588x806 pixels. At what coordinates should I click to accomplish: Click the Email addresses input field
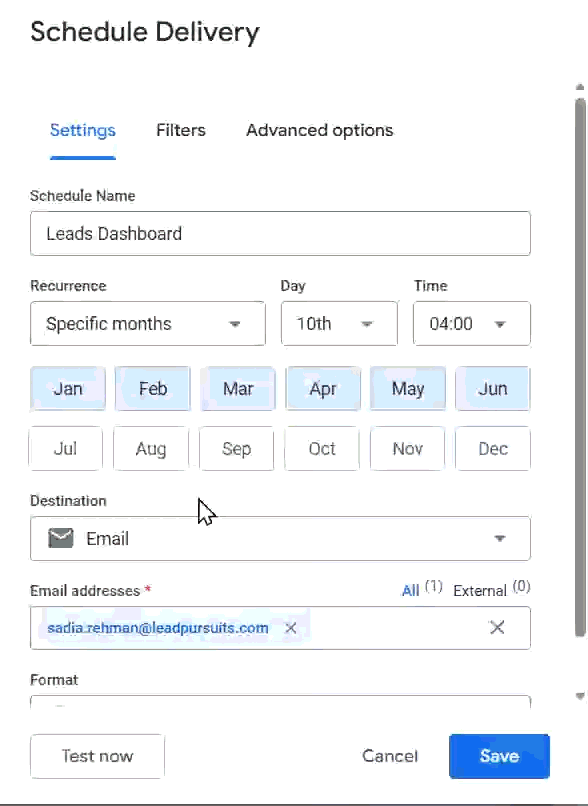(x=280, y=628)
